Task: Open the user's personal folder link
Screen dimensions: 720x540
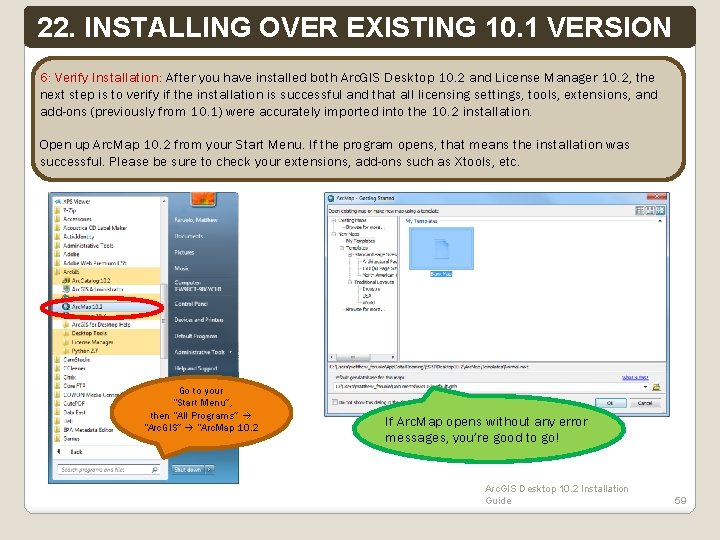Action: pos(196,220)
